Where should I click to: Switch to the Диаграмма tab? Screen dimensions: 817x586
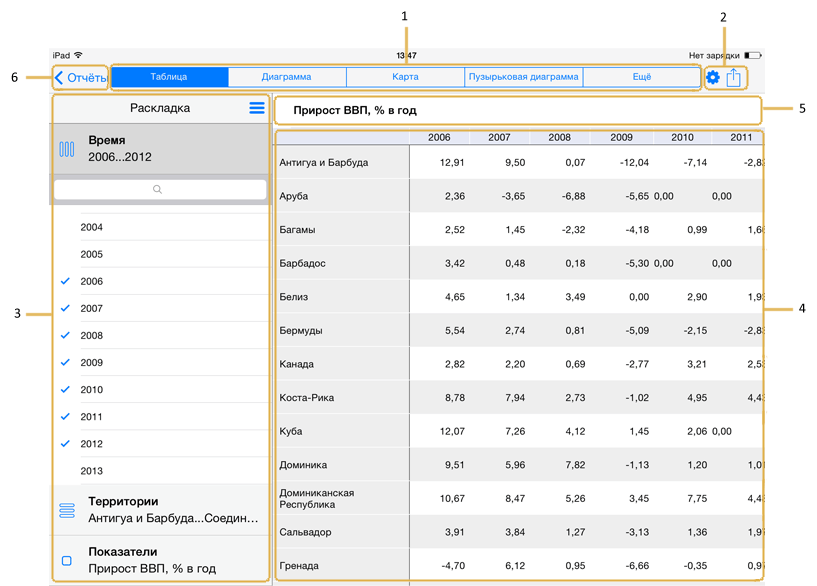pyautogui.click(x=287, y=77)
